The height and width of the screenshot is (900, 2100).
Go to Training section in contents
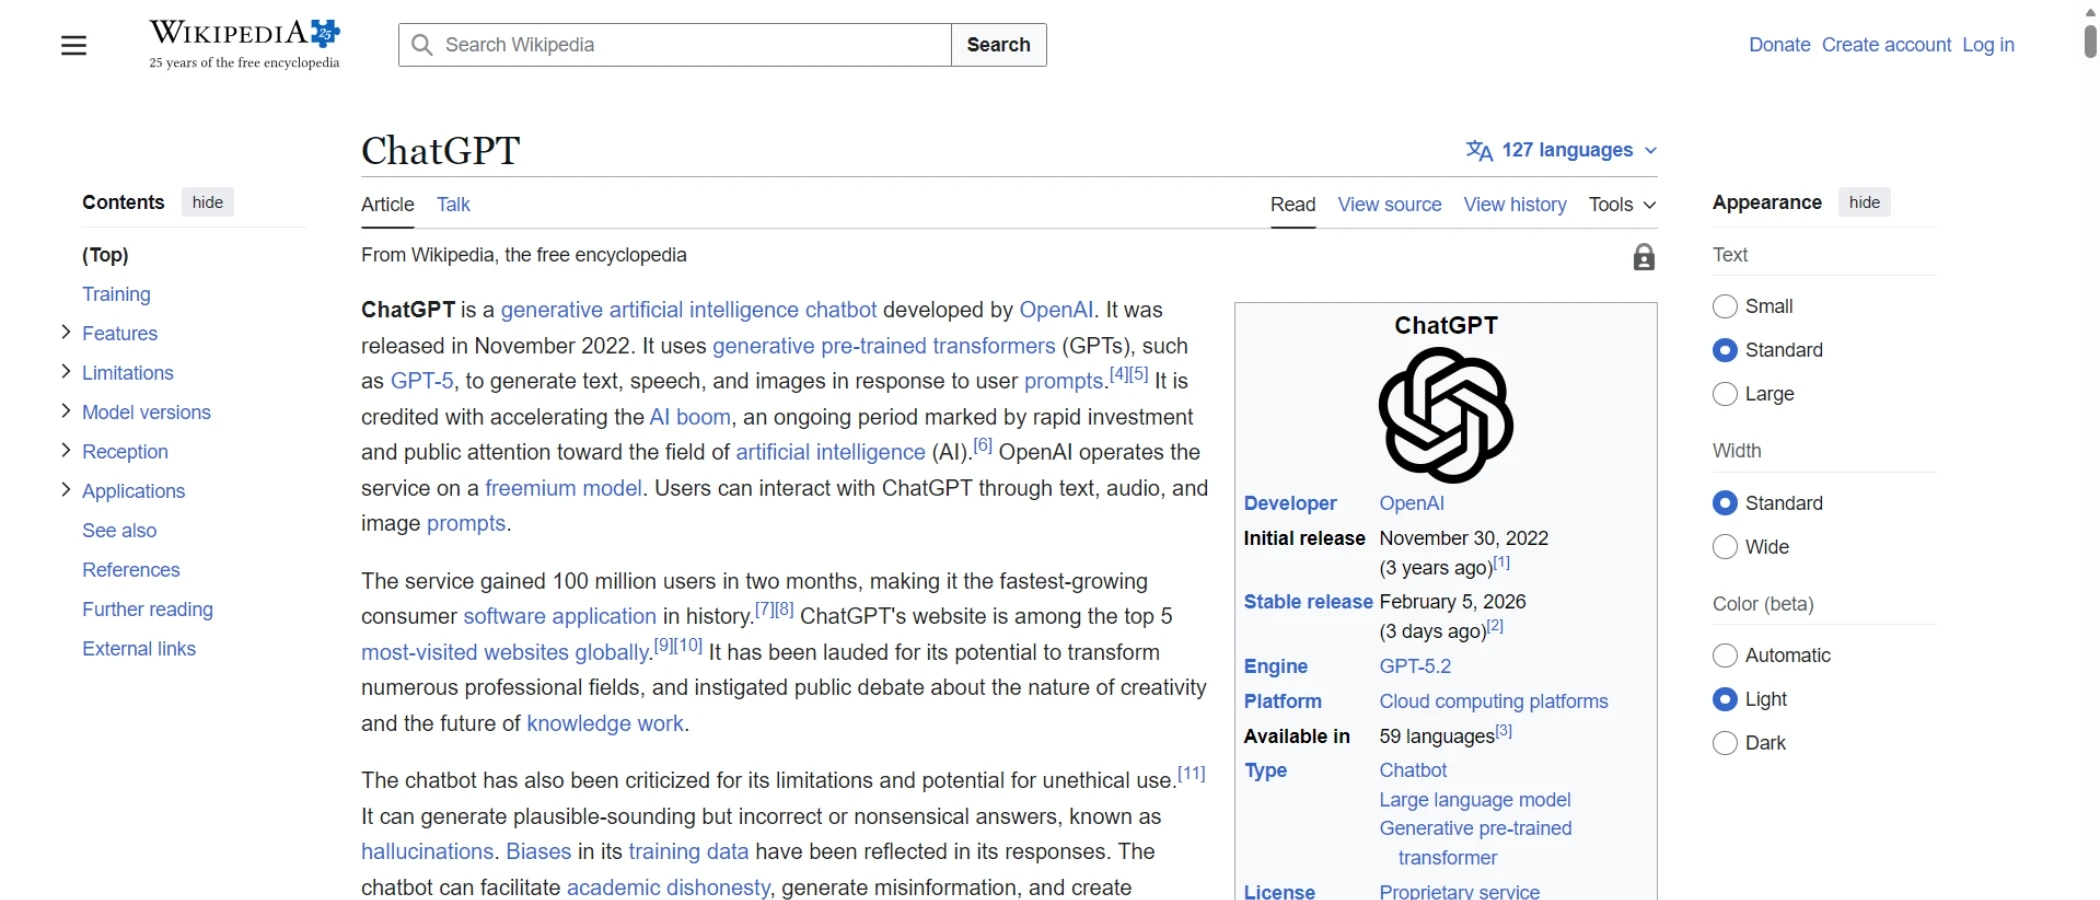116,294
